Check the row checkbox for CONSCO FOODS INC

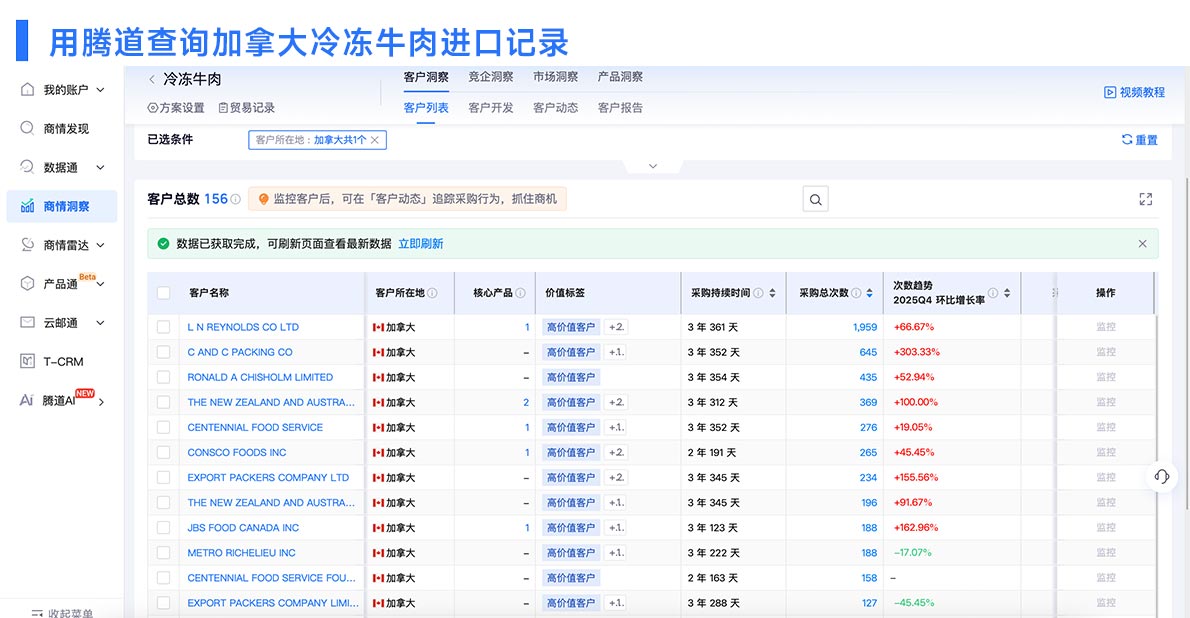coord(166,452)
